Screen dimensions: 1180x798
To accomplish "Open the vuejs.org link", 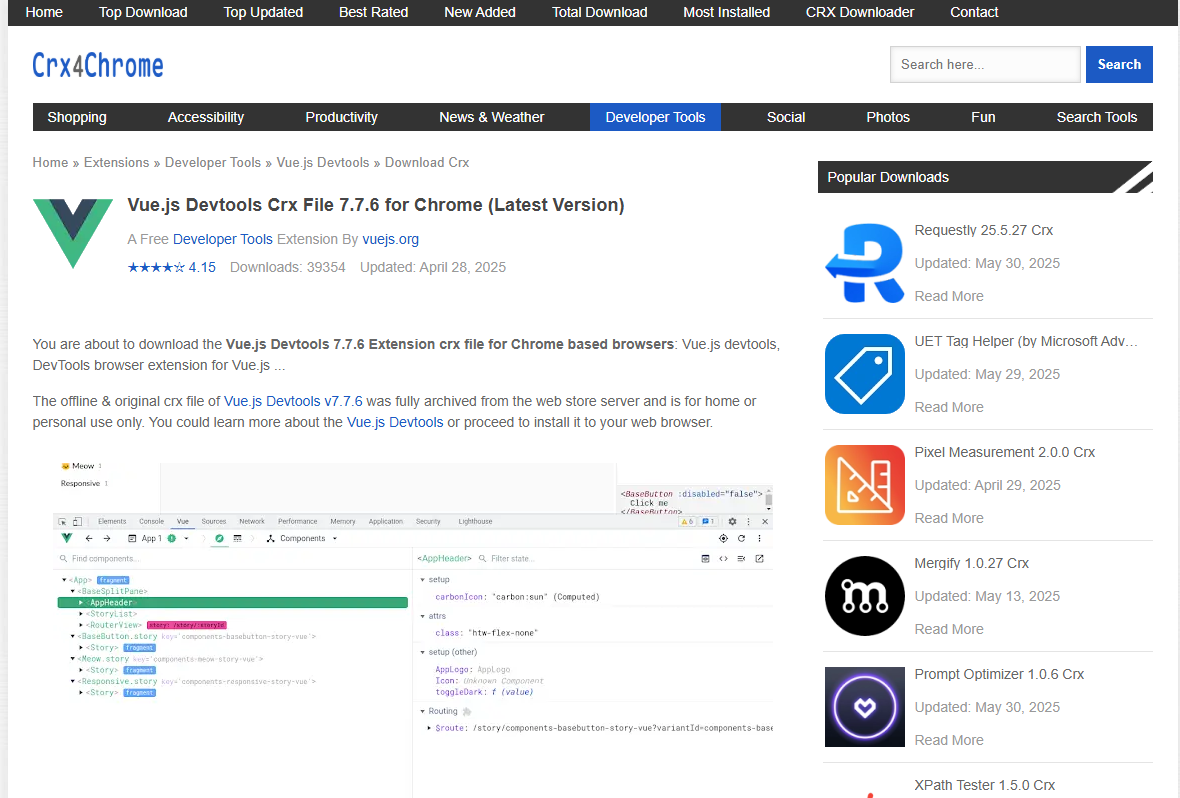I will tap(390, 239).
